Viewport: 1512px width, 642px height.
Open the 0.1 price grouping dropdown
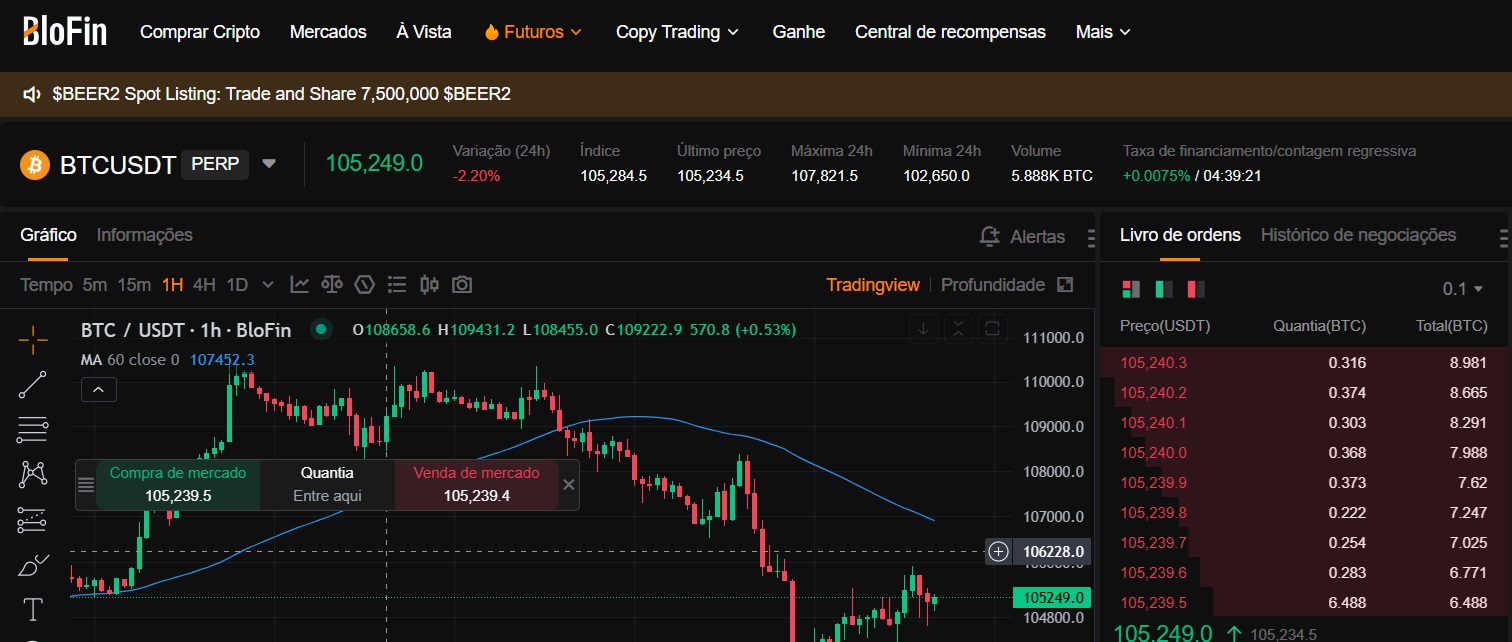point(1463,289)
